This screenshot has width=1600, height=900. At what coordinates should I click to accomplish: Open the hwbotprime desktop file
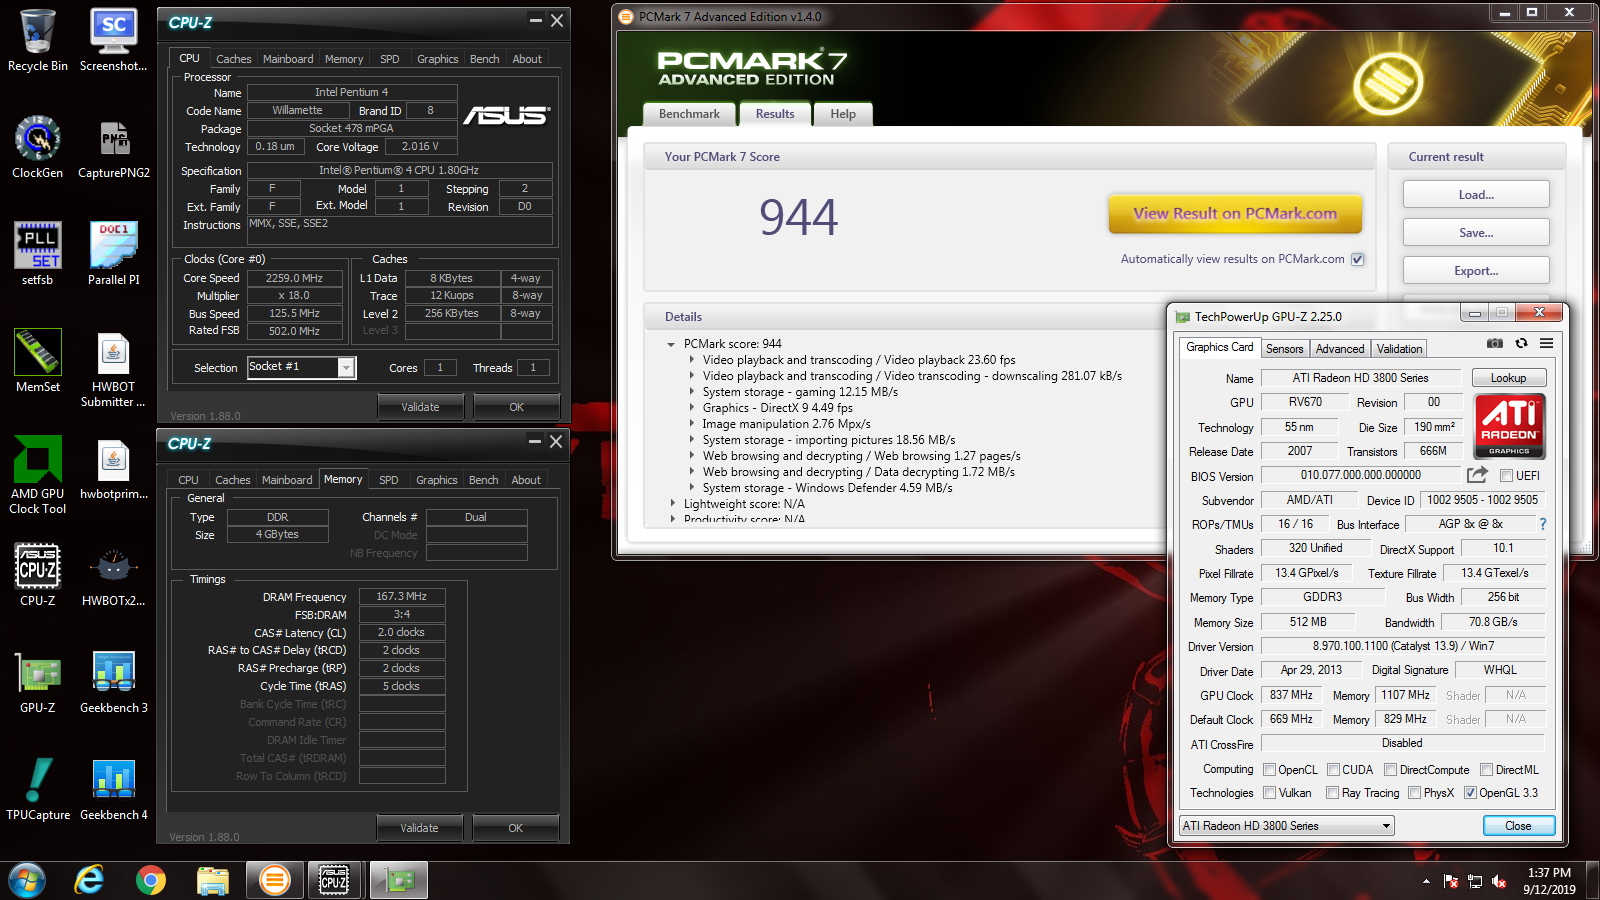coord(114,468)
